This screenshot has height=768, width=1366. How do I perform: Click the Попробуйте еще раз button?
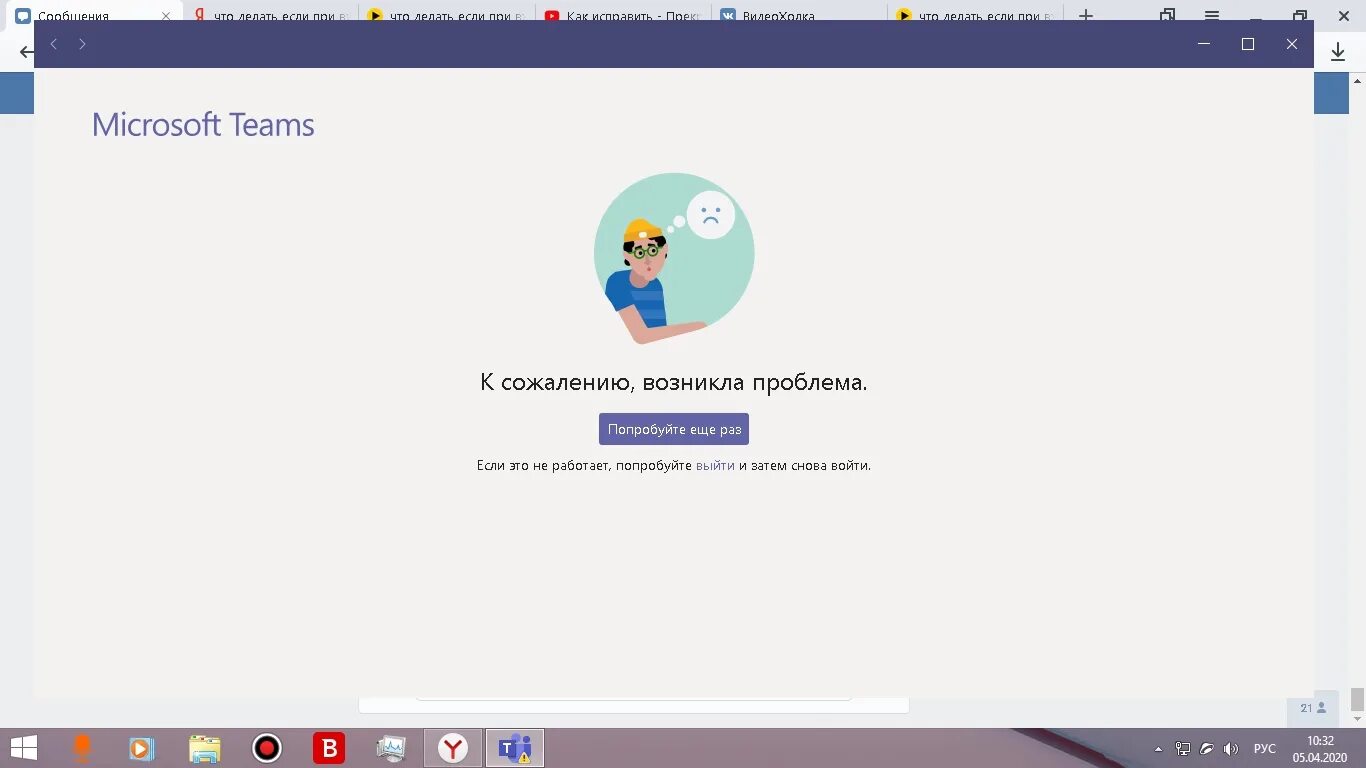tap(673, 428)
